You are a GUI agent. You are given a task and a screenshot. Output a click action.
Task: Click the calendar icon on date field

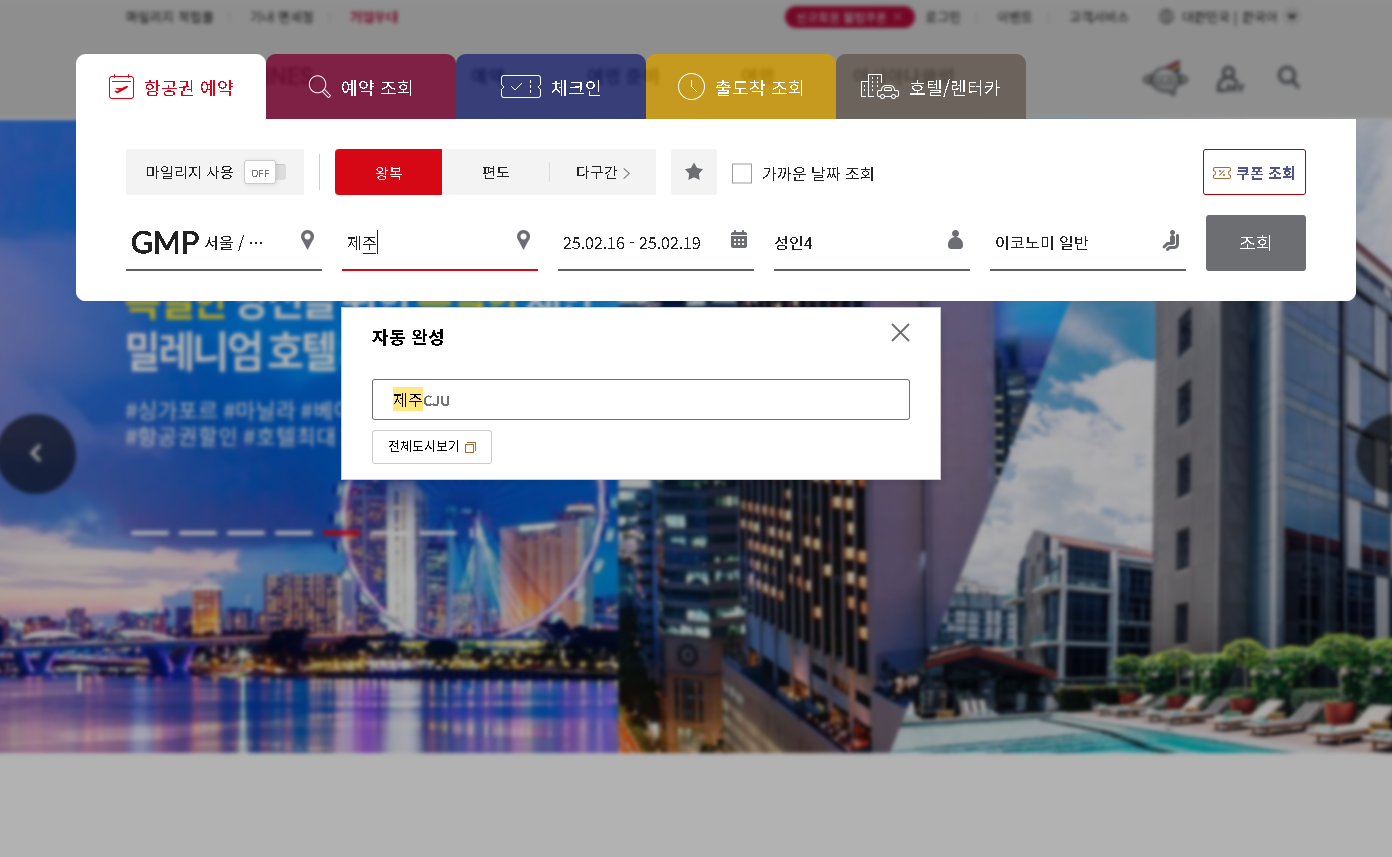(738, 240)
